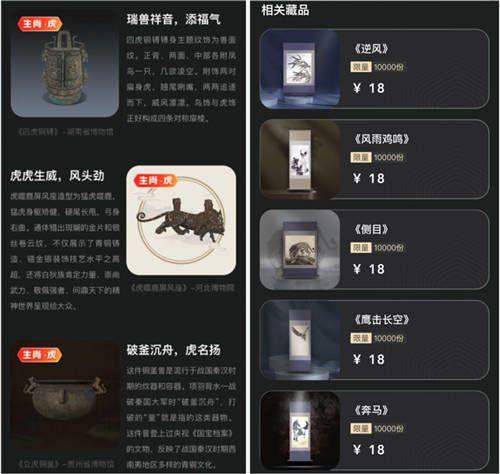Open the 《风雨鸡鸣》 collectible card
Image resolution: width=500 pixels, height=474 pixels.
374,159
